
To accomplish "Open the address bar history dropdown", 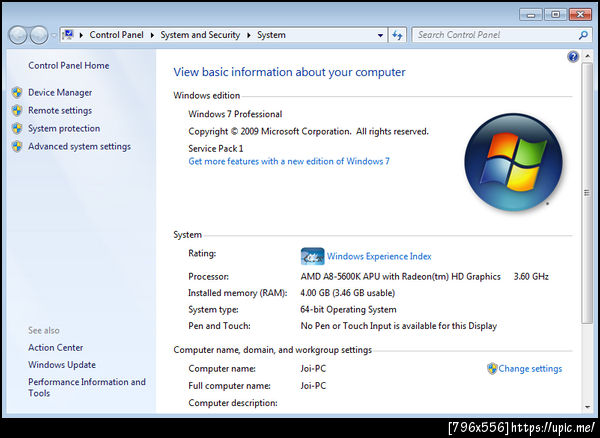I will pyautogui.click(x=380, y=35).
